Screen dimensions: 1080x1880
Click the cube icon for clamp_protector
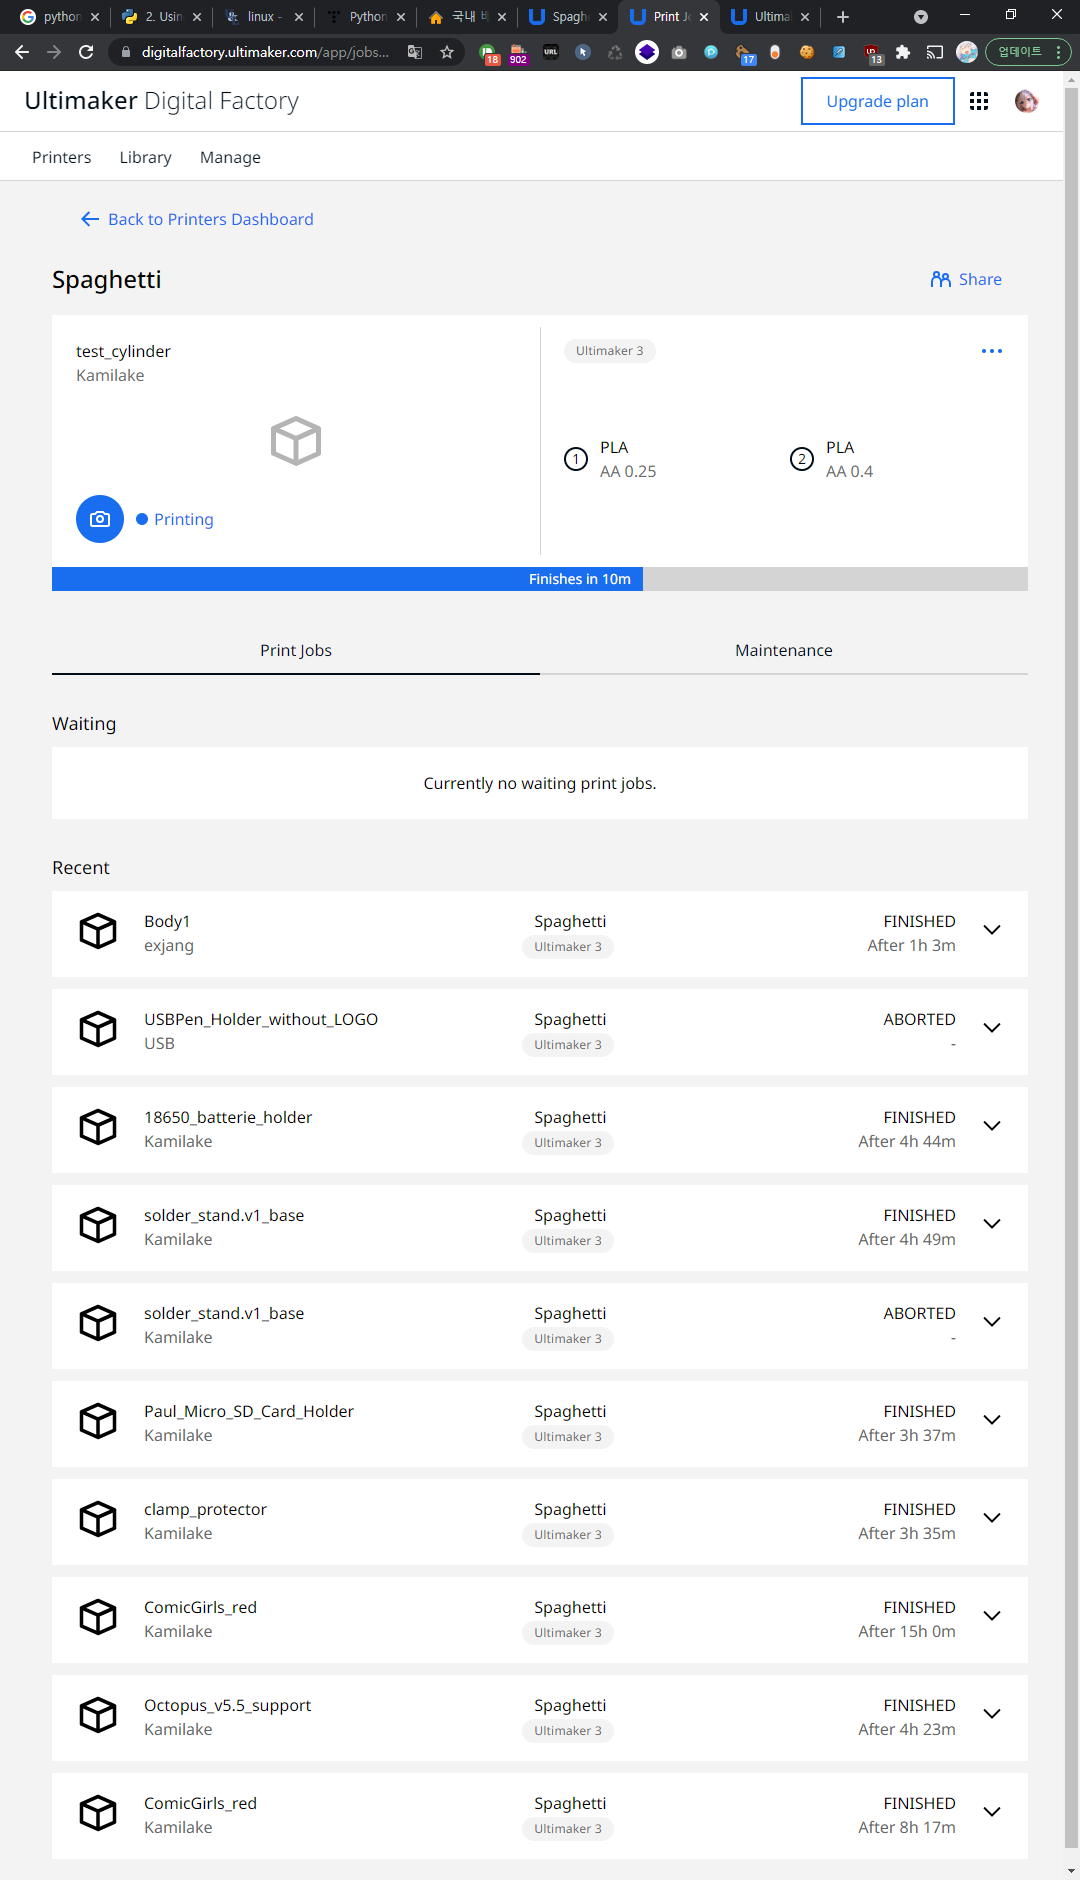tap(98, 1519)
